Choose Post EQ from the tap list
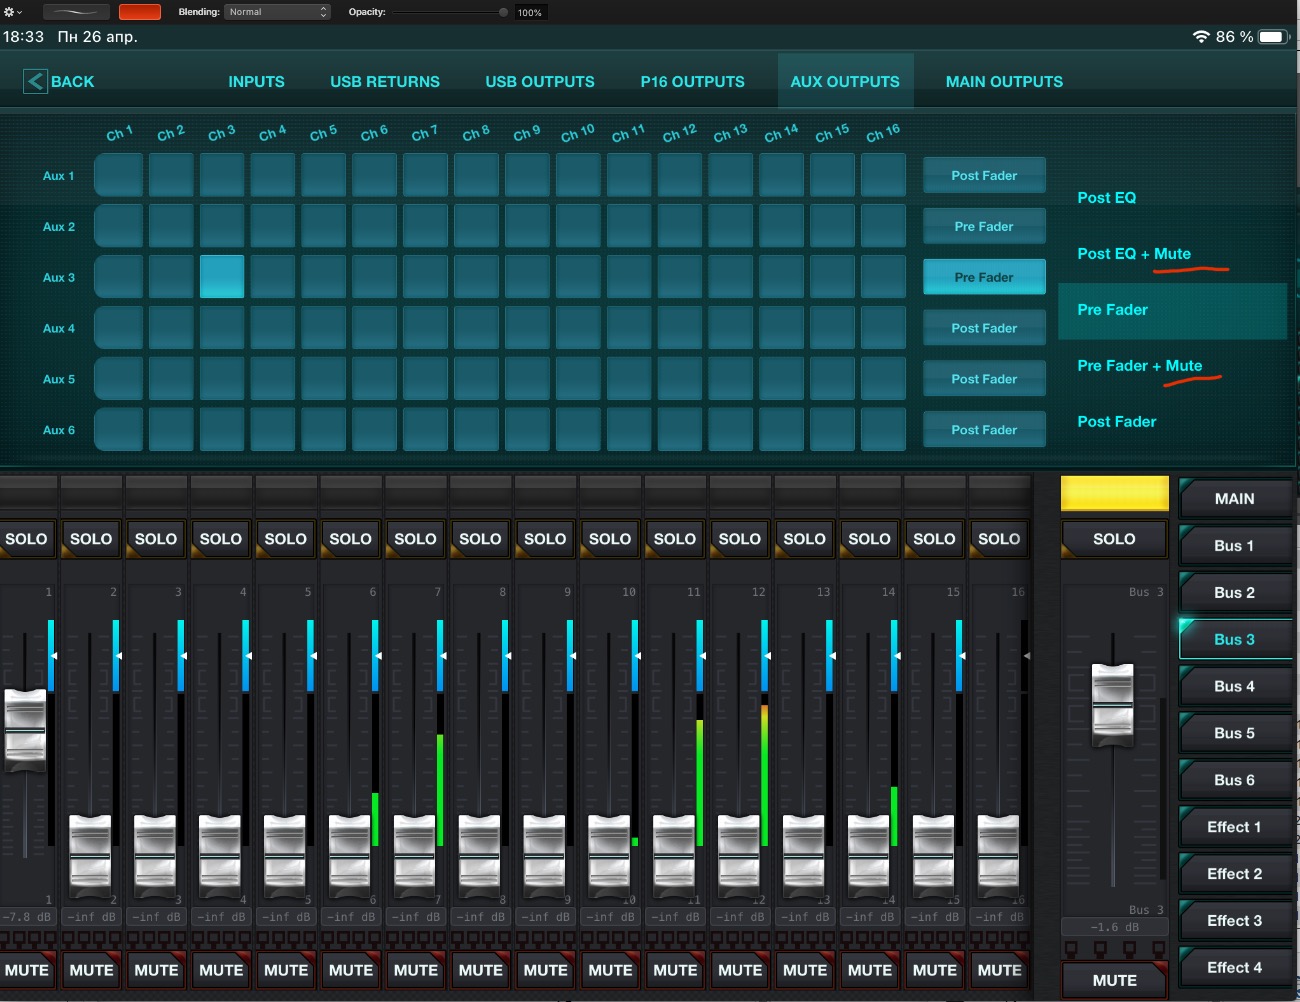The height and width of the screenshot is (1002, 1300). (1106, 198)
